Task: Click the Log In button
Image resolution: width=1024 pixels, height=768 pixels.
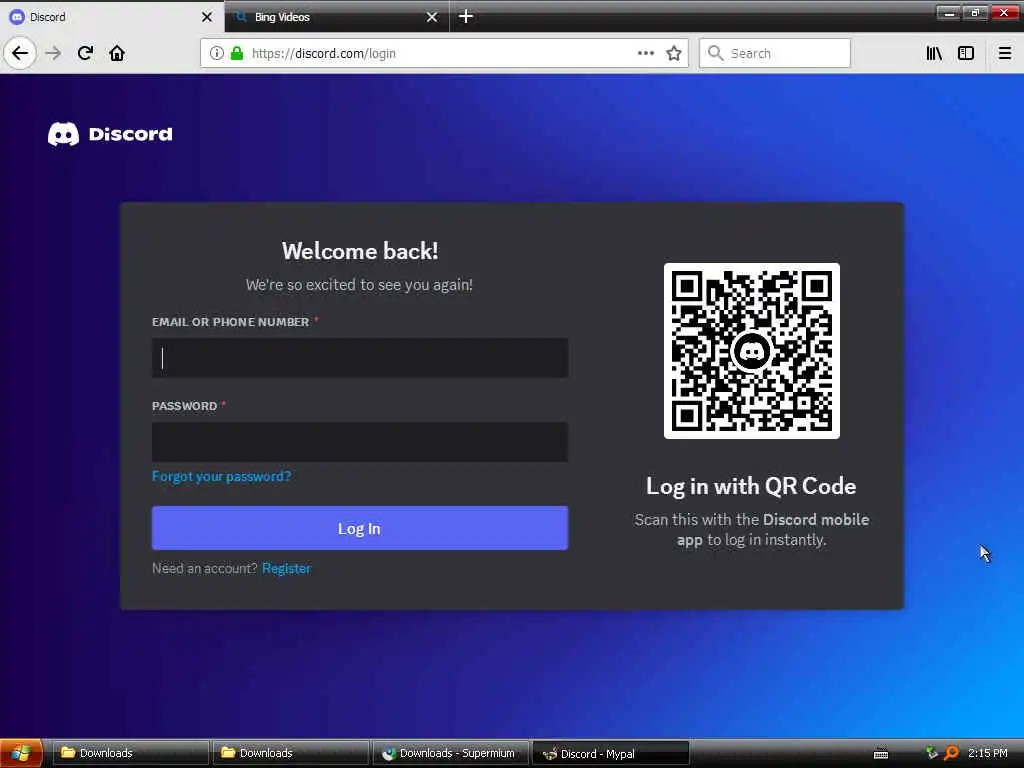Action: 360,528
